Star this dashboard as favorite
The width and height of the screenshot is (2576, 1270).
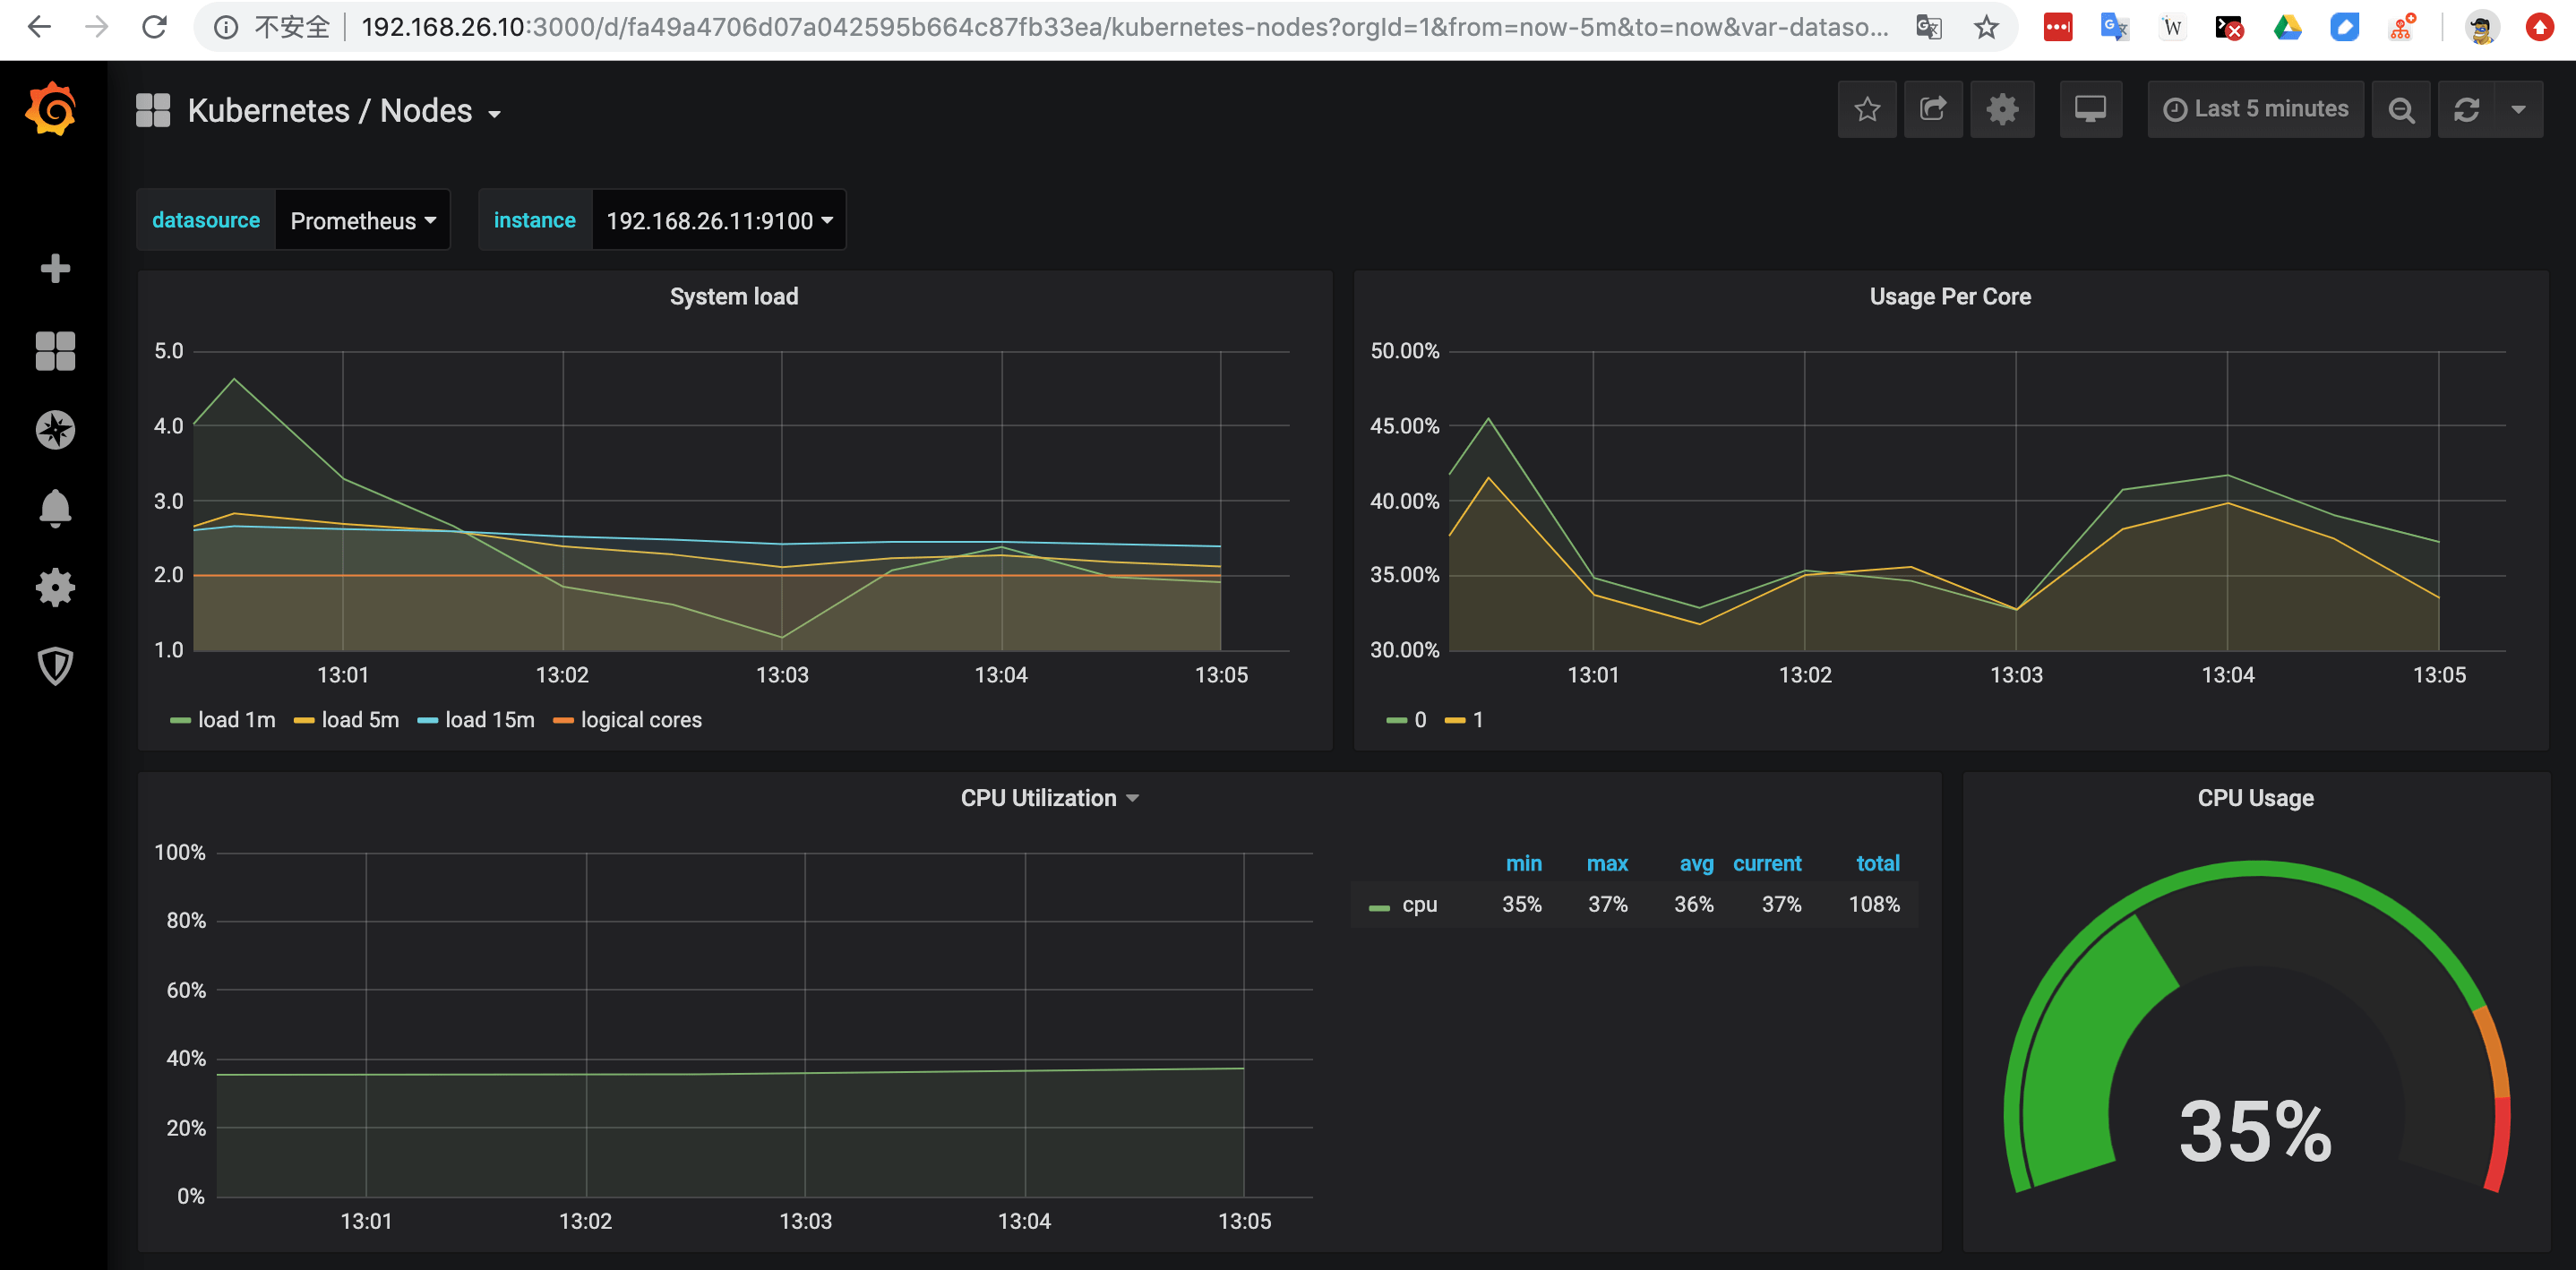point(1866,109)
